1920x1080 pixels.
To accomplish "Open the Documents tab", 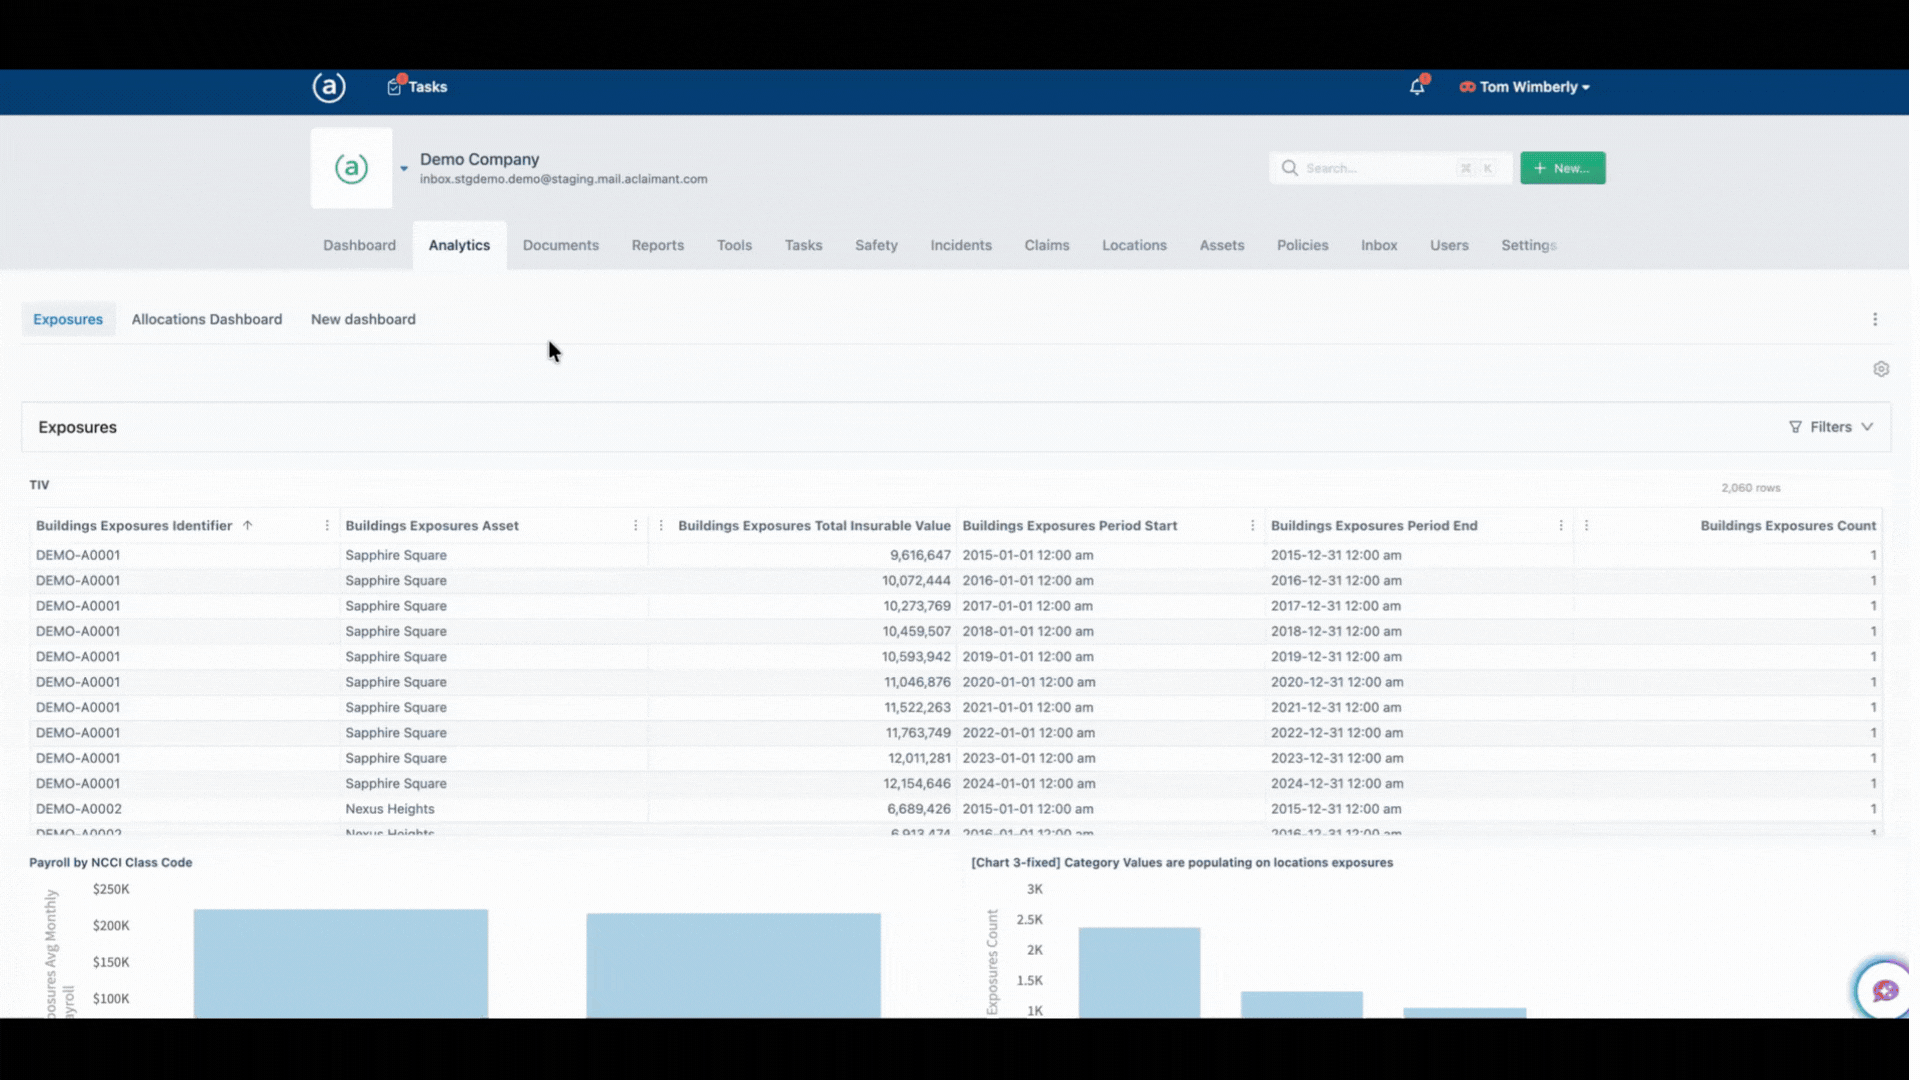I will (560, 245).
